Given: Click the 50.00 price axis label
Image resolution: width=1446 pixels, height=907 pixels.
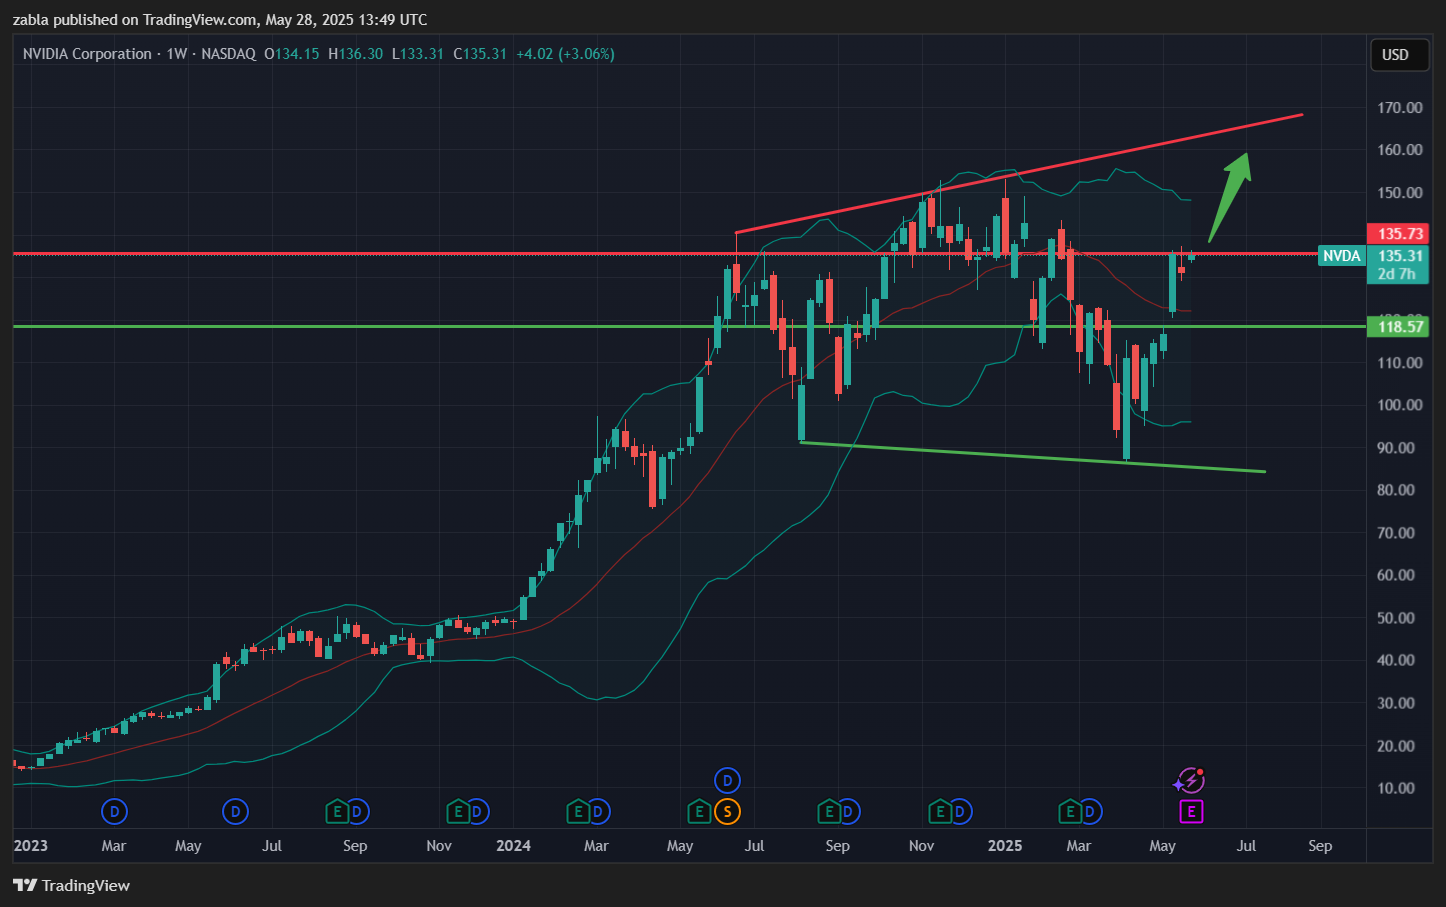Looking at the screenshot, I should (1396, 618).
